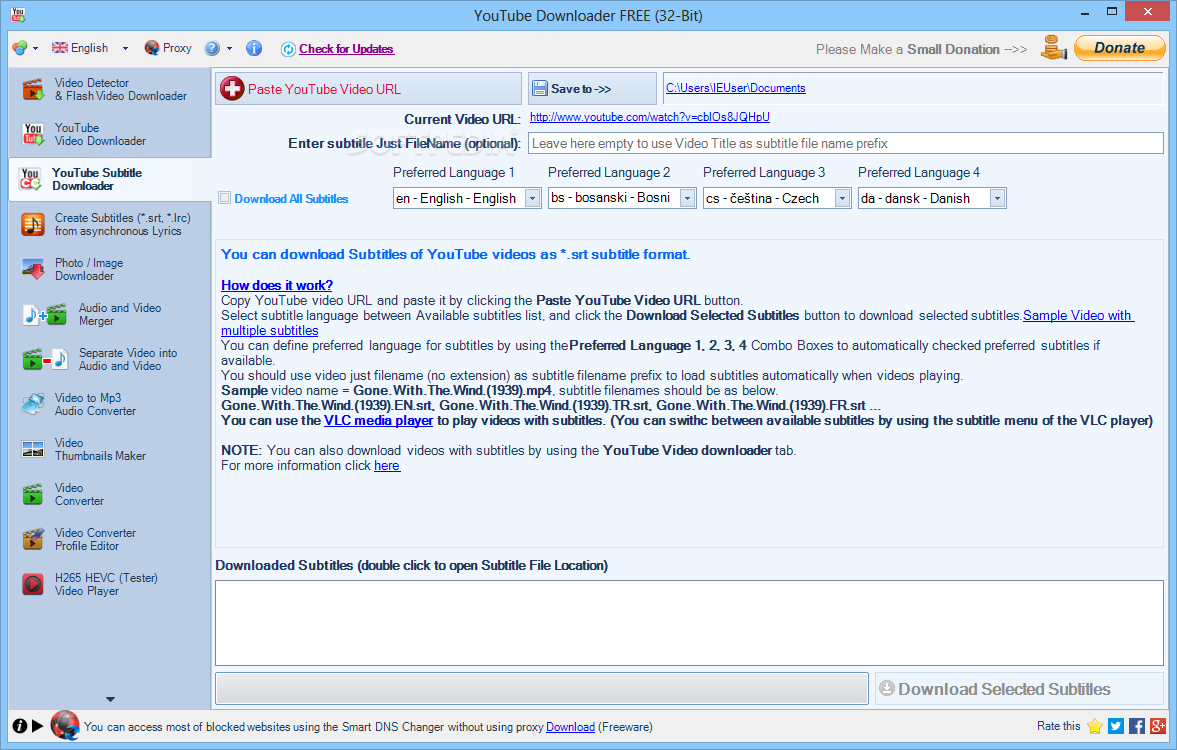The width and height of the screenshot is (1177, 750).
Task: Expand the Preferred Language 2 dropdown
Action: (x=687, y=198)
